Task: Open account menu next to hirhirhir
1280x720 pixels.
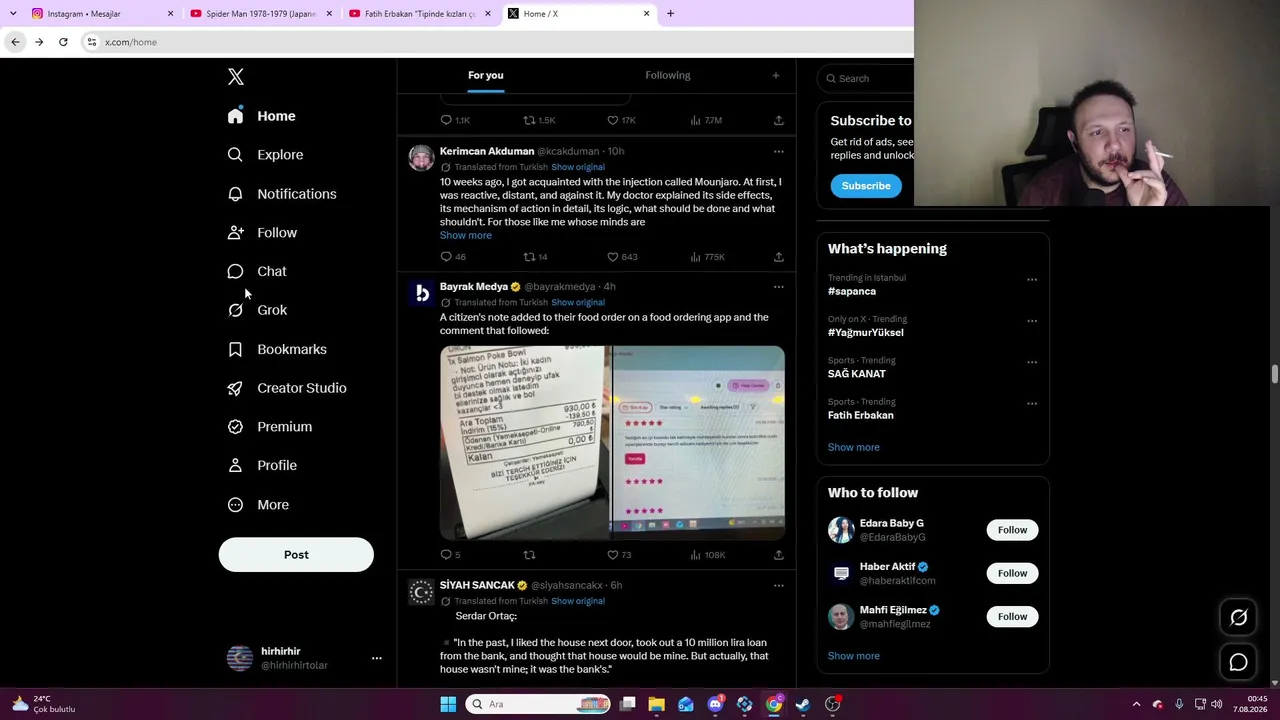Action: [377, 658]
